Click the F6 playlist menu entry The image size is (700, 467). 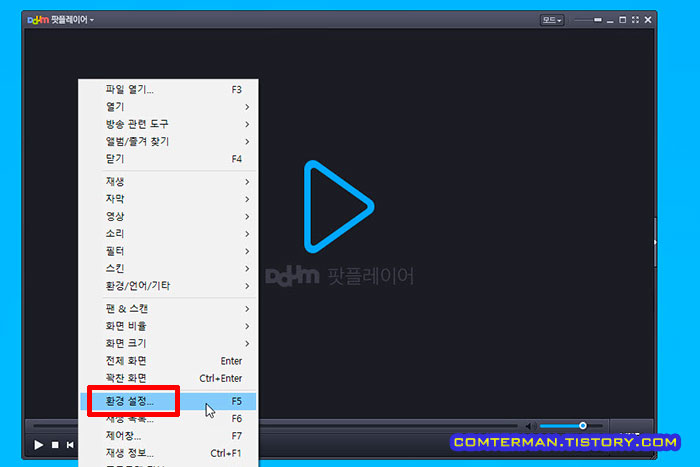[168, 419]
